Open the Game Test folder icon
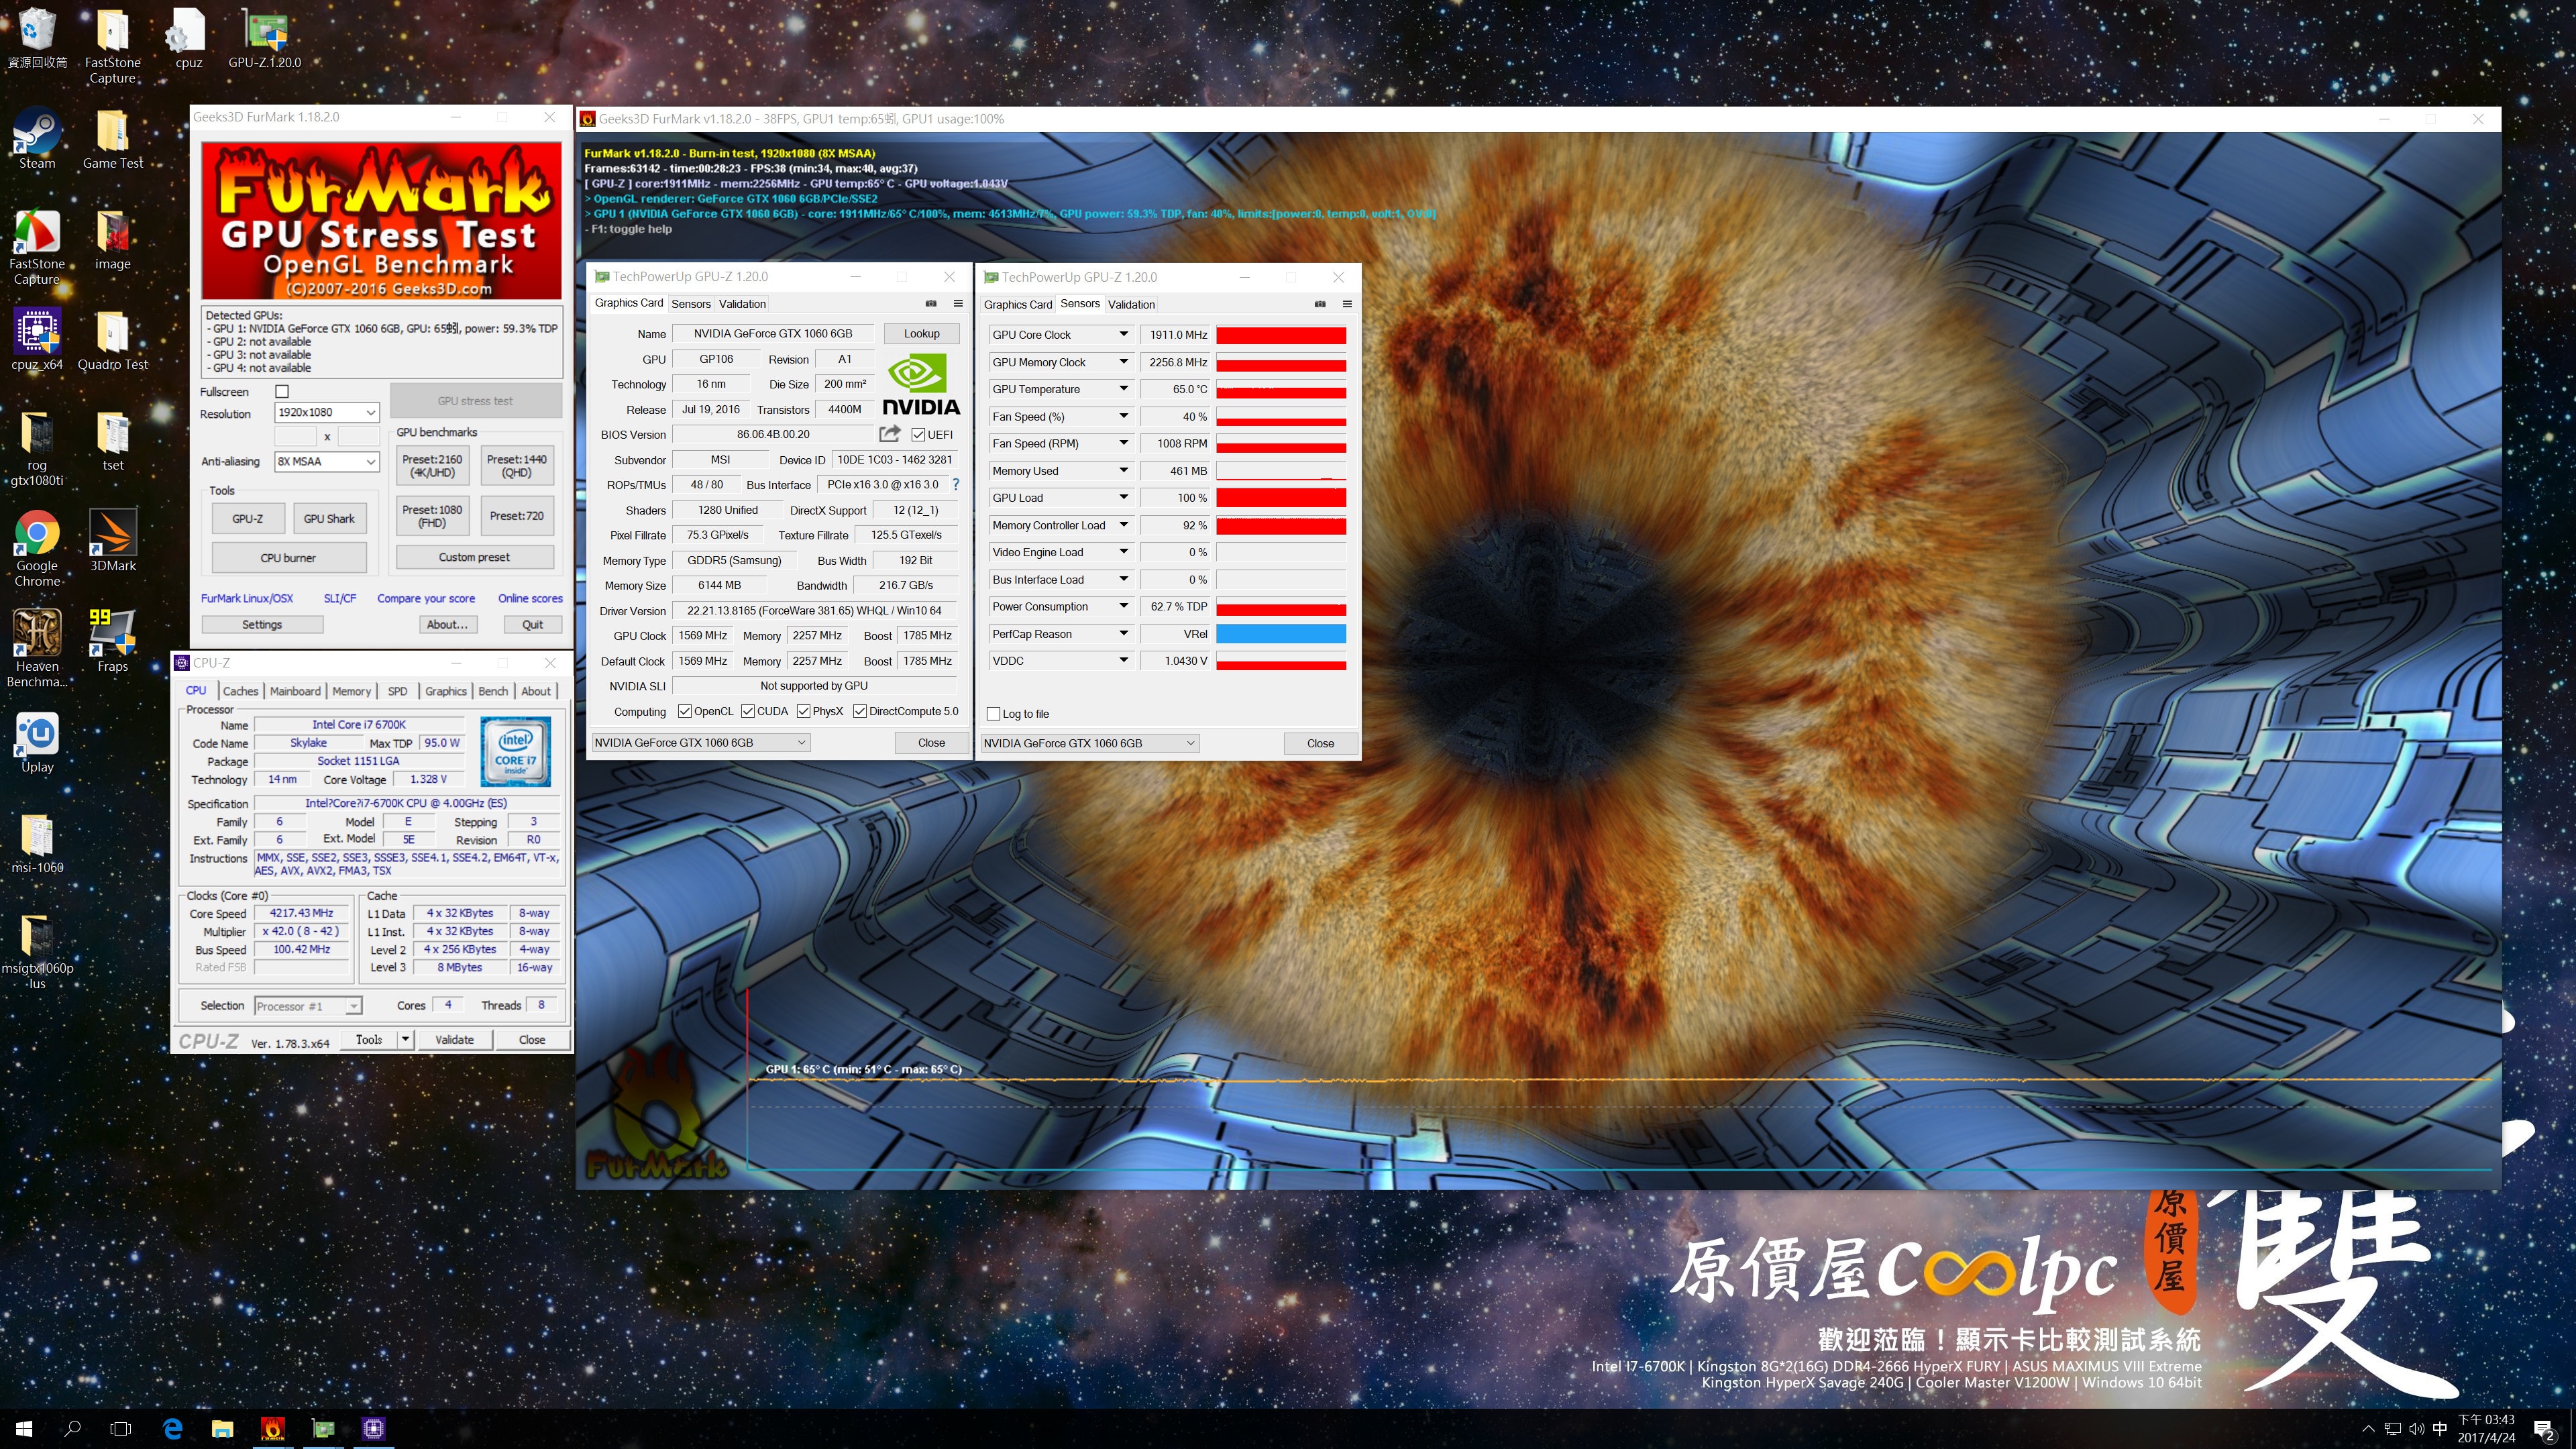 [113, 139]
